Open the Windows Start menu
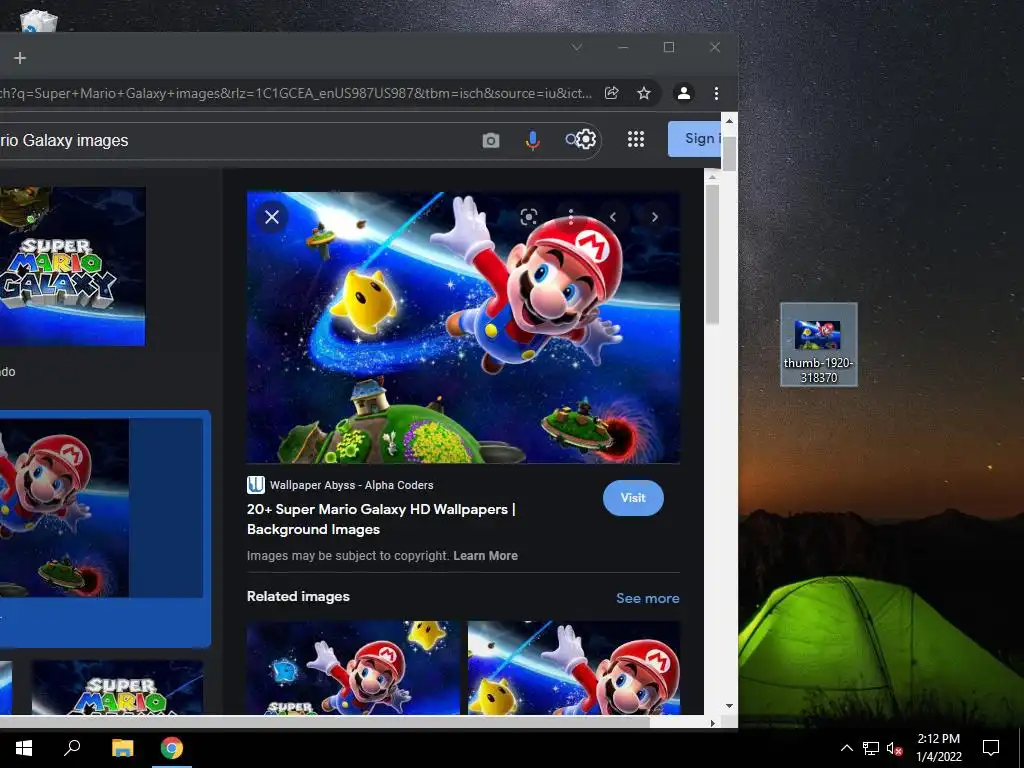This screenshot has width=1024, height=768. point(24,748)
